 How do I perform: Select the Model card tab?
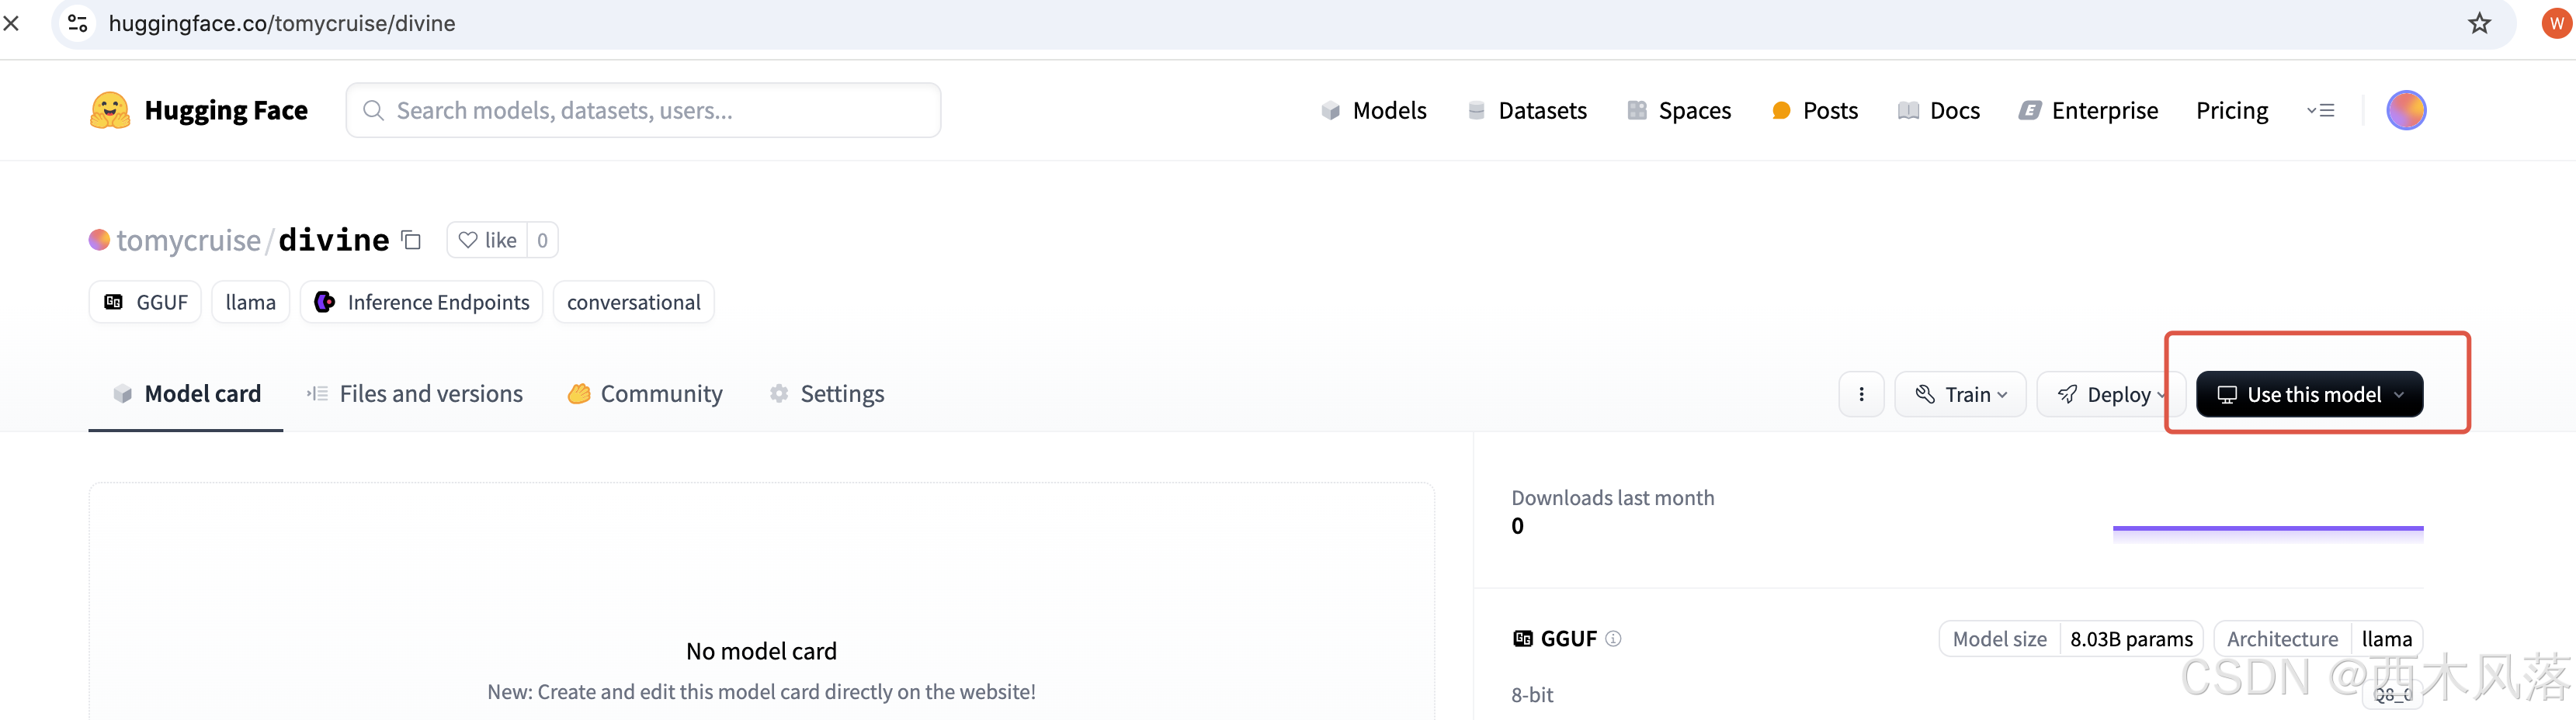(186, 394)
